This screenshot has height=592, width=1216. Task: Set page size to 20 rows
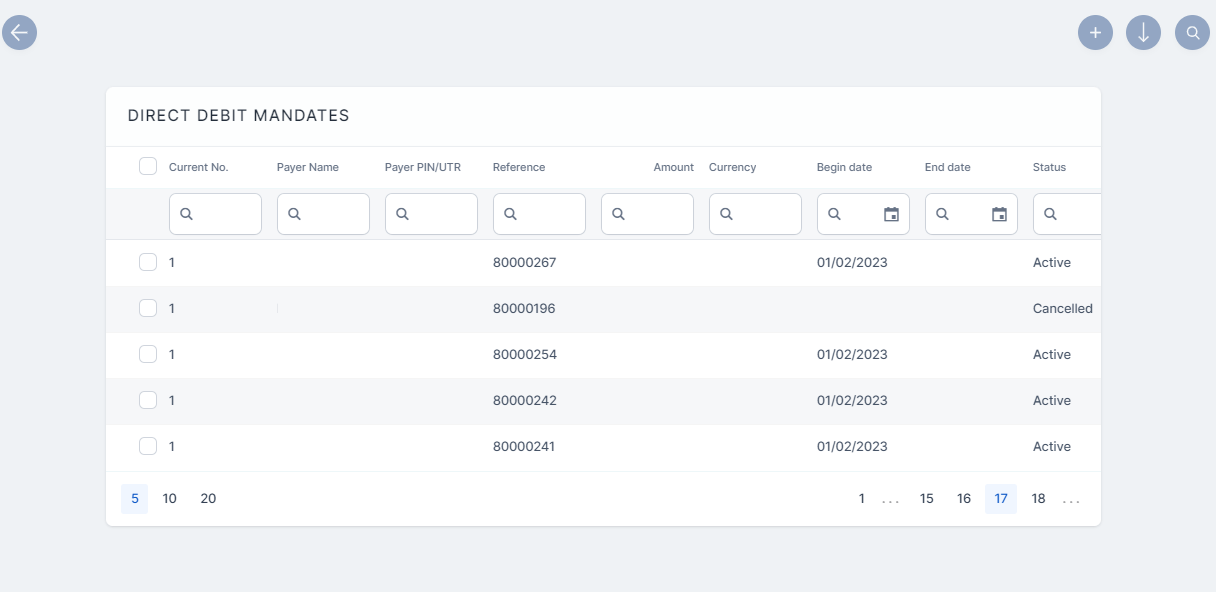coord(208,498)
